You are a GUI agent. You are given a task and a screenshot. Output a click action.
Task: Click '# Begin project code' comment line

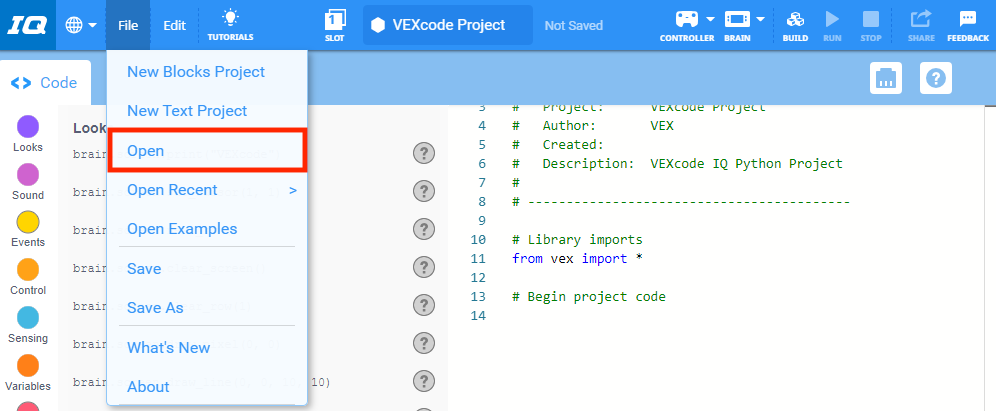tap(589, 297)
